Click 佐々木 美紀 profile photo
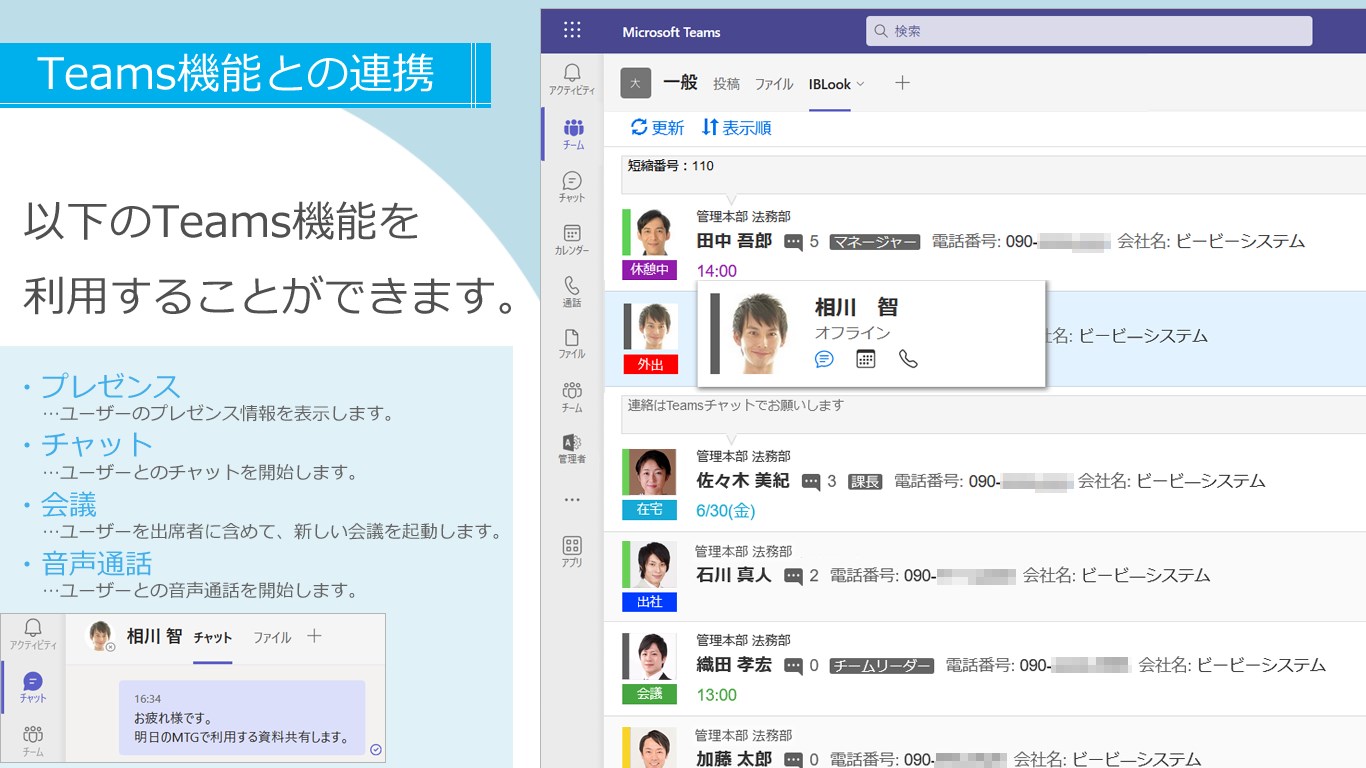 [655, 473]
